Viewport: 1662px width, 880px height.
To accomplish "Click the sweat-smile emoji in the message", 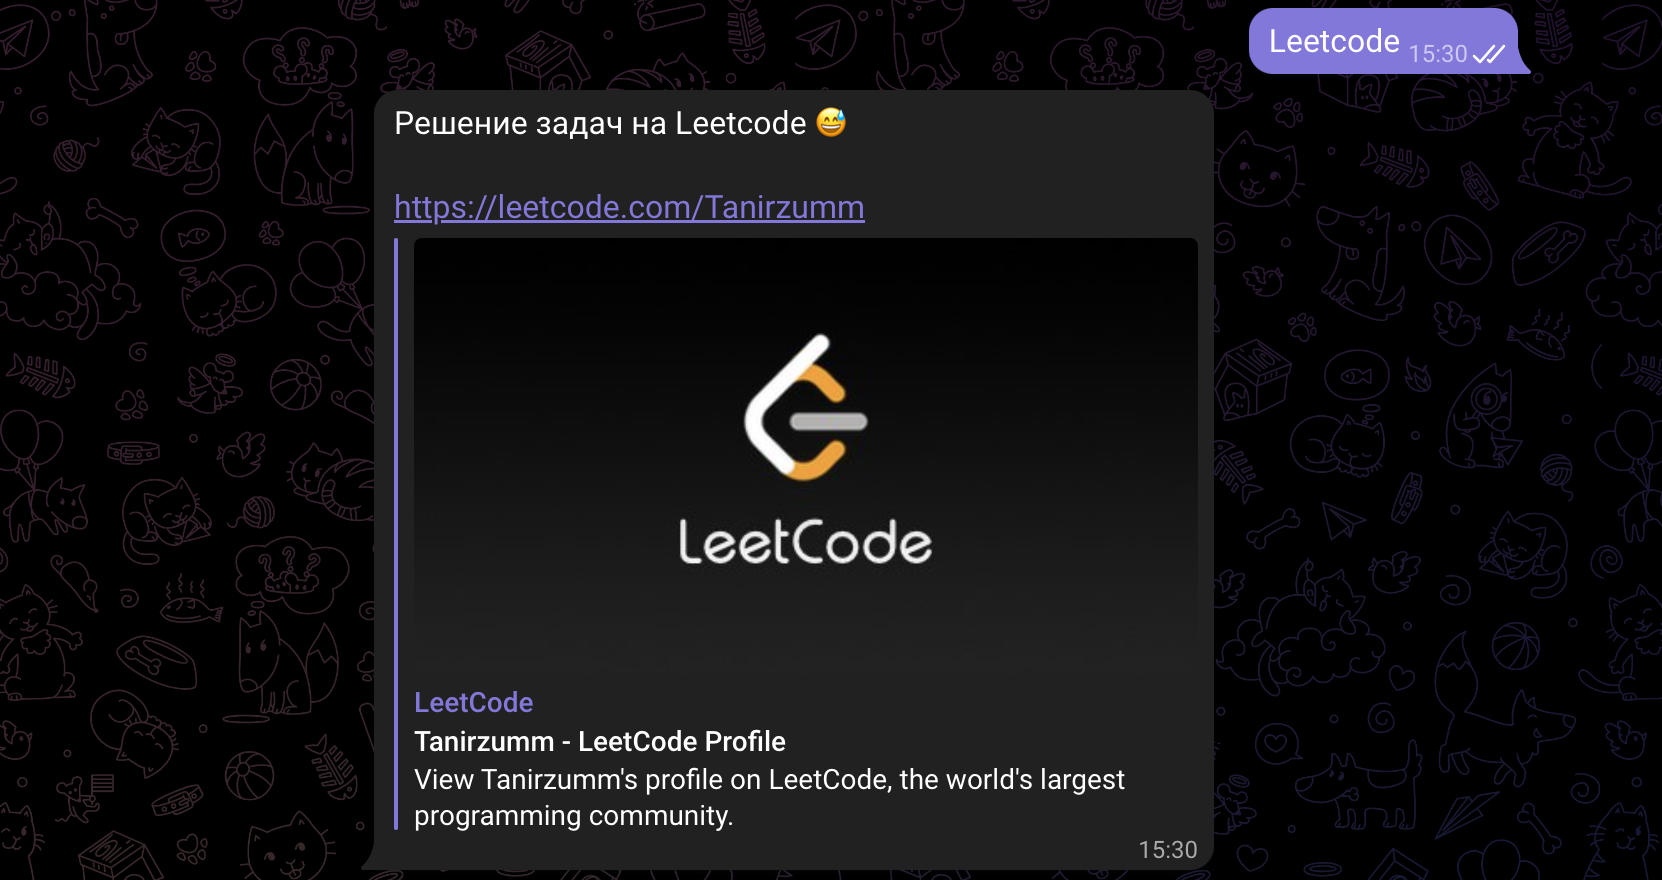I will 831,122.
